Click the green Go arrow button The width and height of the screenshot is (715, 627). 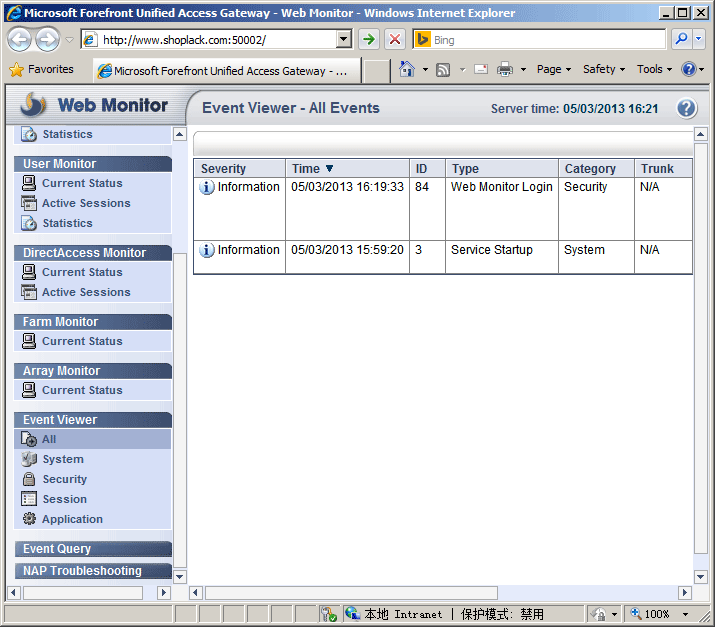pyautogui.click(x=368, y=40)
